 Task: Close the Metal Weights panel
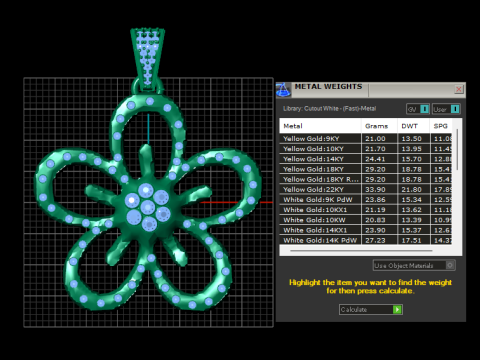point(459,89)
